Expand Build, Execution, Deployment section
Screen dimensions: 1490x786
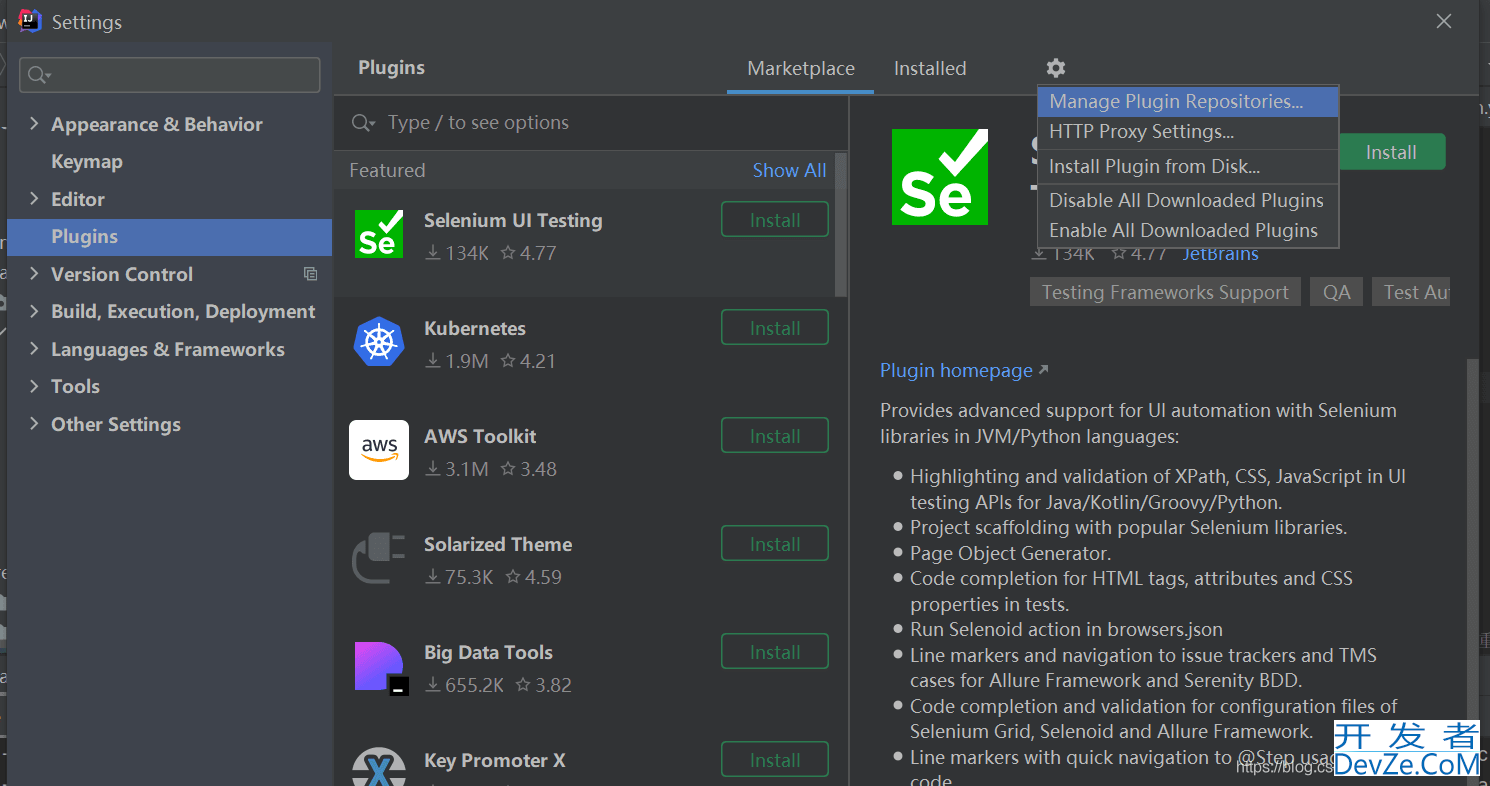(34, 311)
